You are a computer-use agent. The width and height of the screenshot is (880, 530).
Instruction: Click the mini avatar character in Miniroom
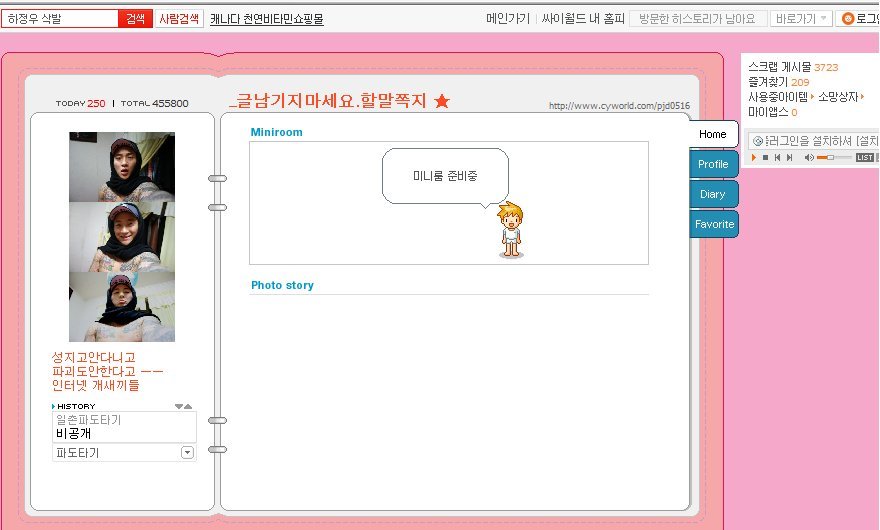(511, 230)
